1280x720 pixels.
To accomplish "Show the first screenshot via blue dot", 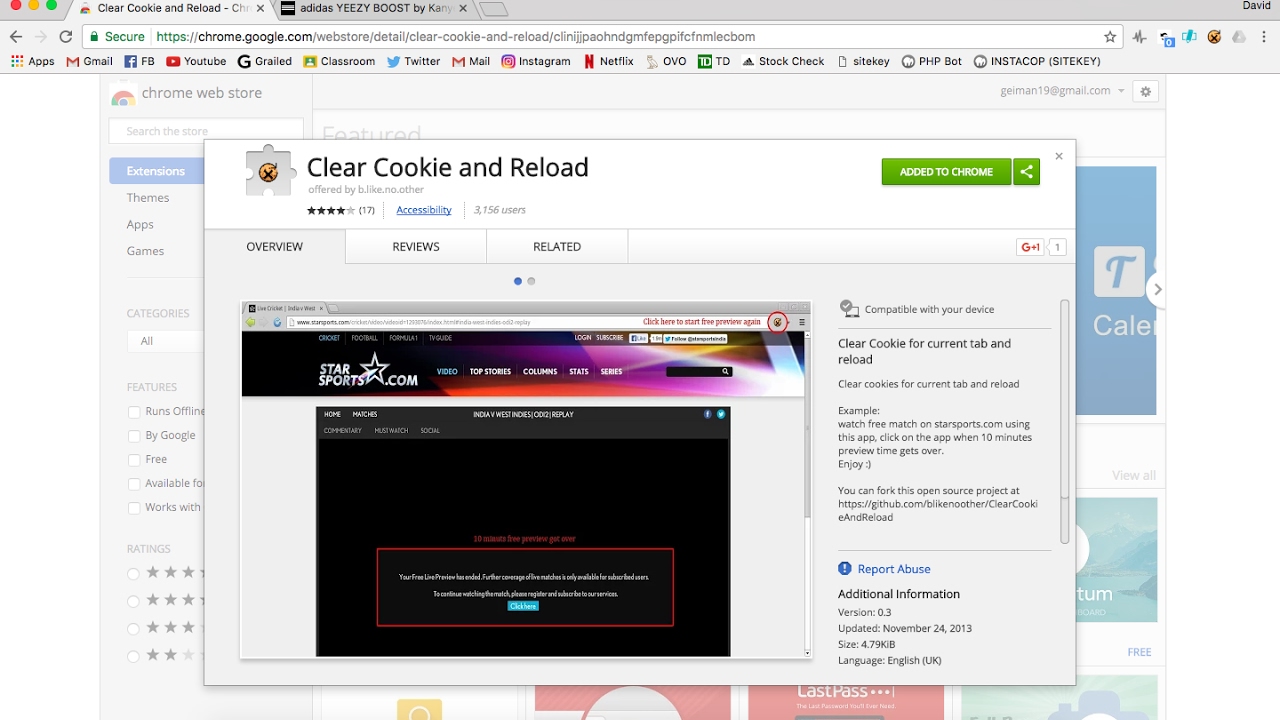I will 518,281.
